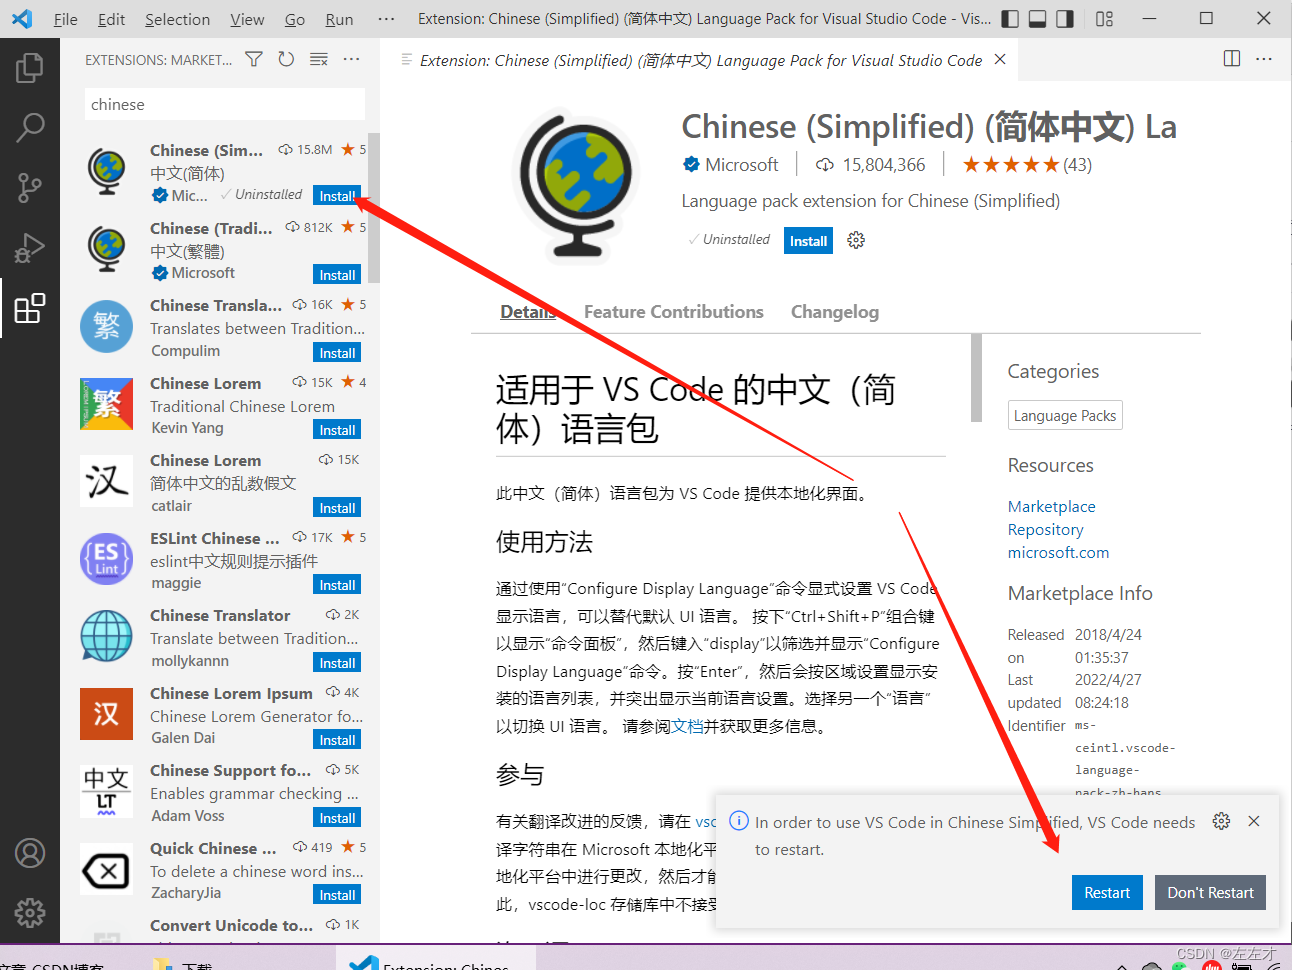Click the Chinese Simplified globe icon in list
This screenshot has width=1292, height=970.
click(x=106, y=171)
